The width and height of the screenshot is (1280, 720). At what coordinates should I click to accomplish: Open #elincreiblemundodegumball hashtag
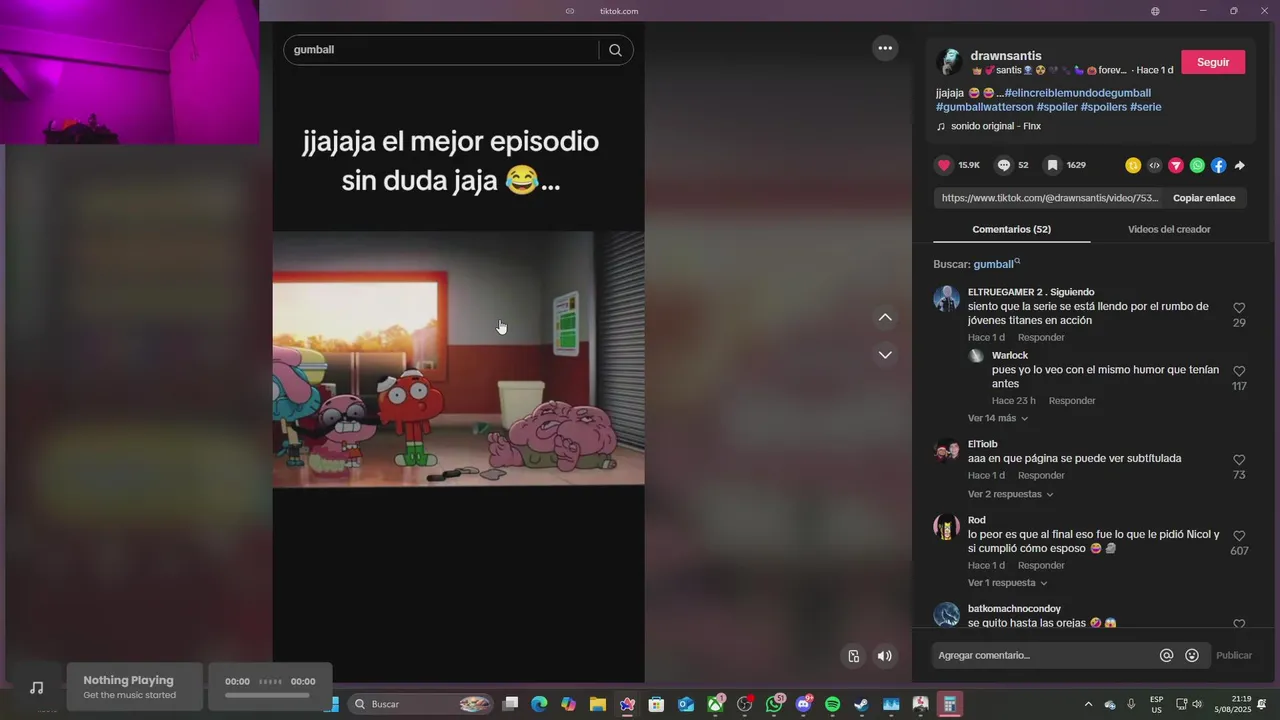[x=1078, y=93]
